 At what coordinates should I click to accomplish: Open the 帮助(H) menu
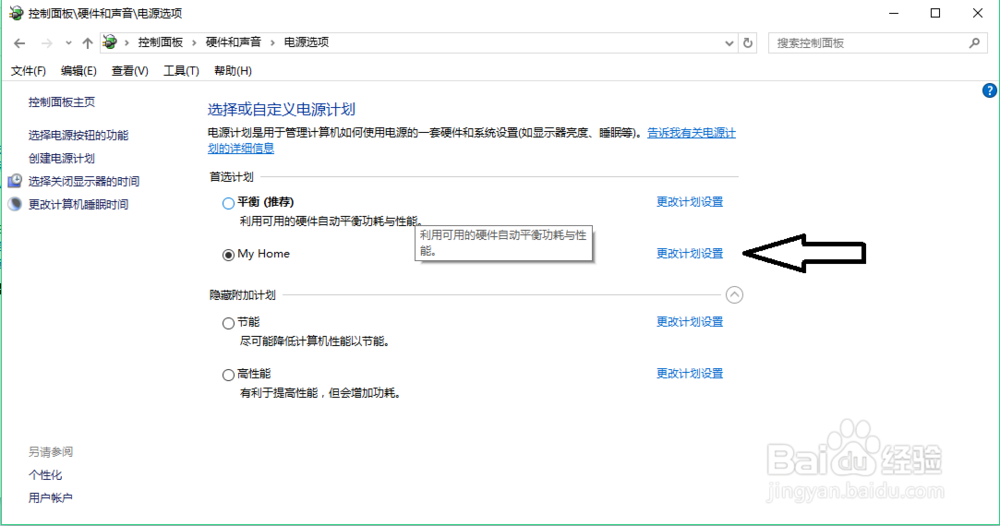click(x=233, y=71)
